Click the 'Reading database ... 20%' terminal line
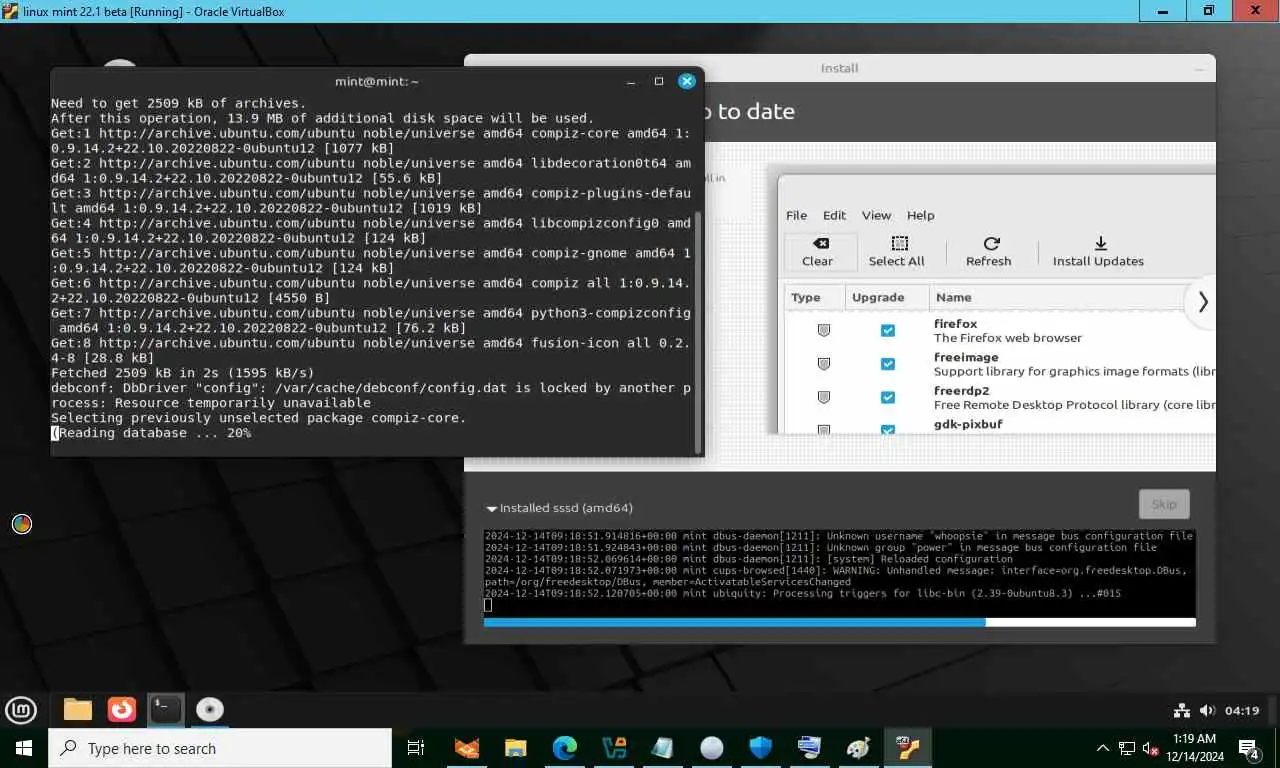Viewport: 1280px width, 768px height. point(151,433)
